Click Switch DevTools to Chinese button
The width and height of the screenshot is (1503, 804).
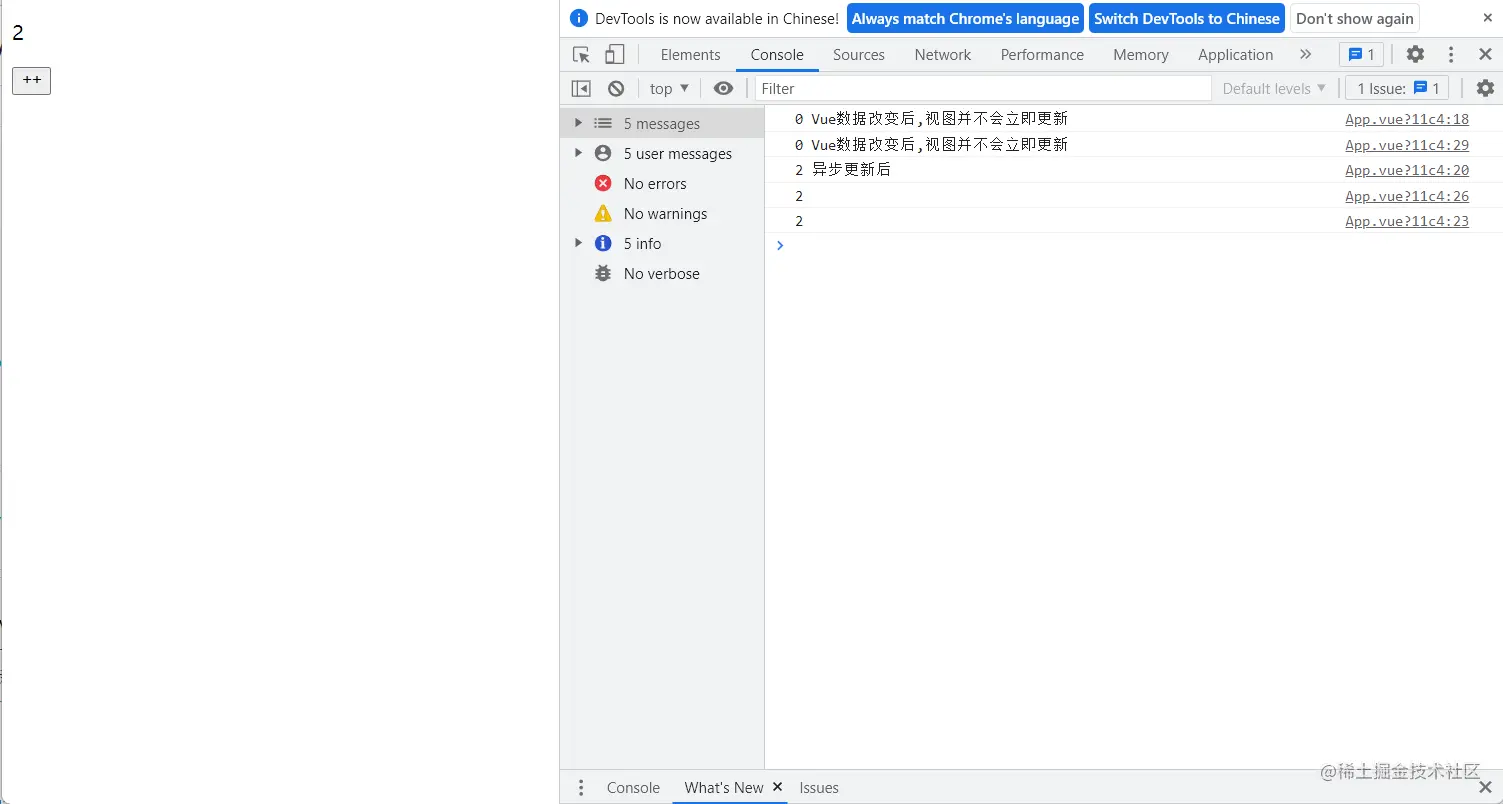(x=1187, y=18)
